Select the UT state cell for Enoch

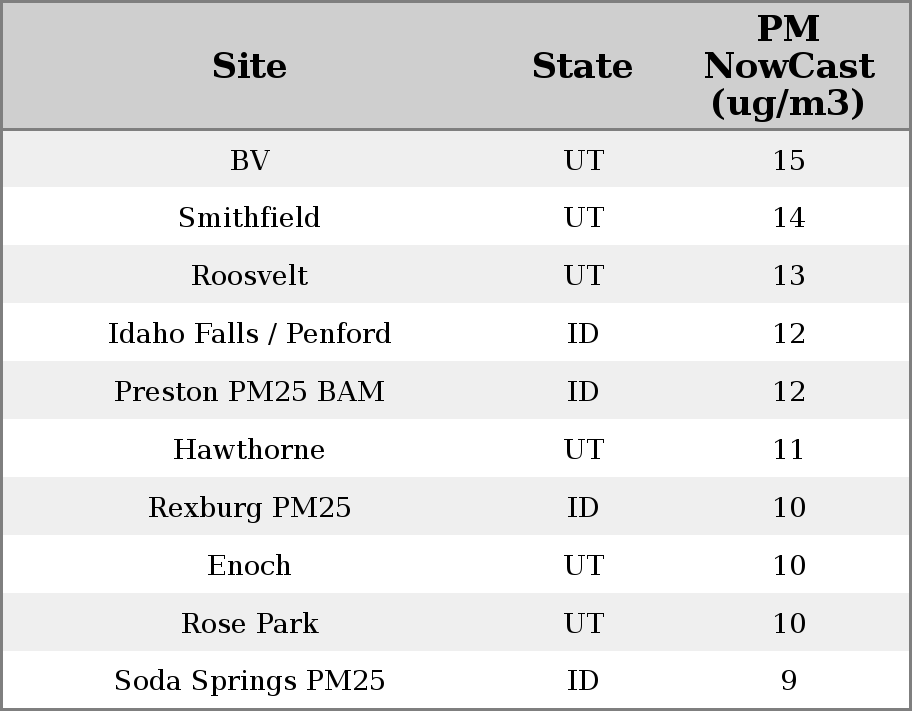[x=583, y=566]
